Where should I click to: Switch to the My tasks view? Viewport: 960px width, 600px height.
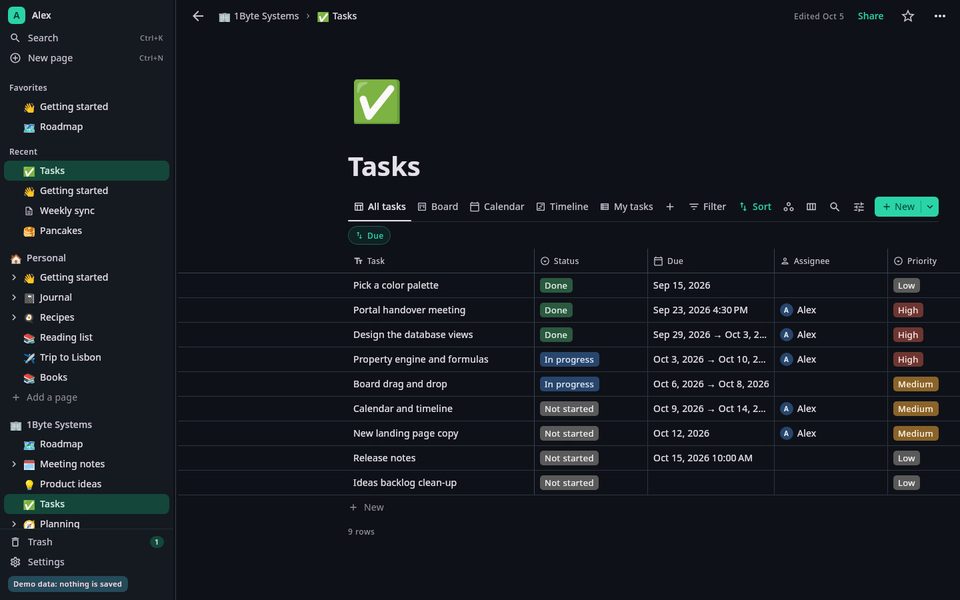pyautogui.click(x=626, y=207)
